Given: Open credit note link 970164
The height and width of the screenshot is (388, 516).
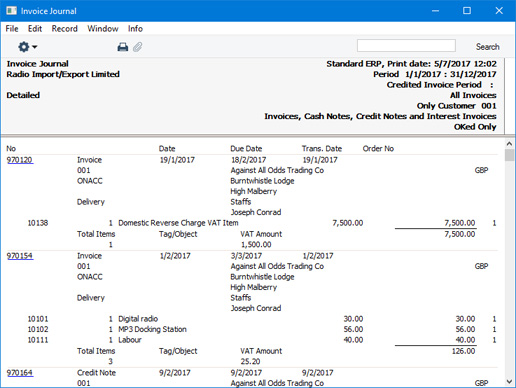Looking at the screenshot, I should (x=20, y=373).
